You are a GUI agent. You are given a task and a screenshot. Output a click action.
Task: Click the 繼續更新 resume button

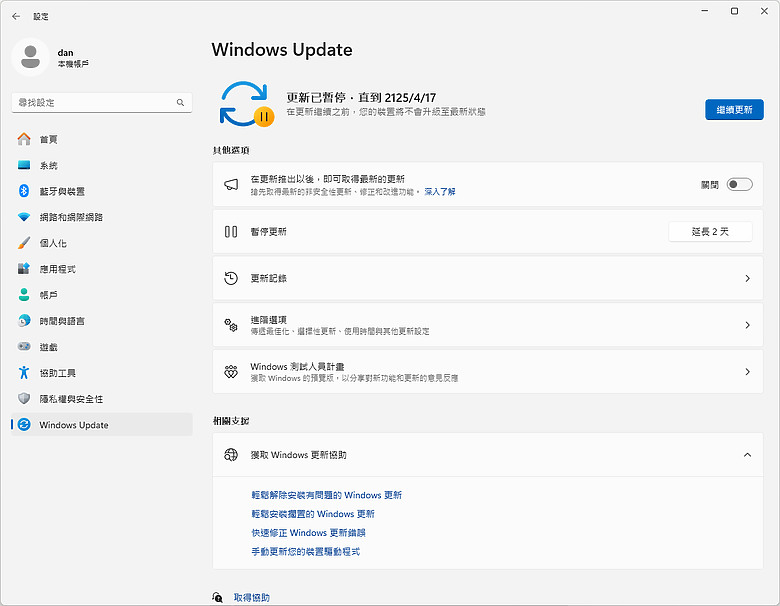[734, 109]
